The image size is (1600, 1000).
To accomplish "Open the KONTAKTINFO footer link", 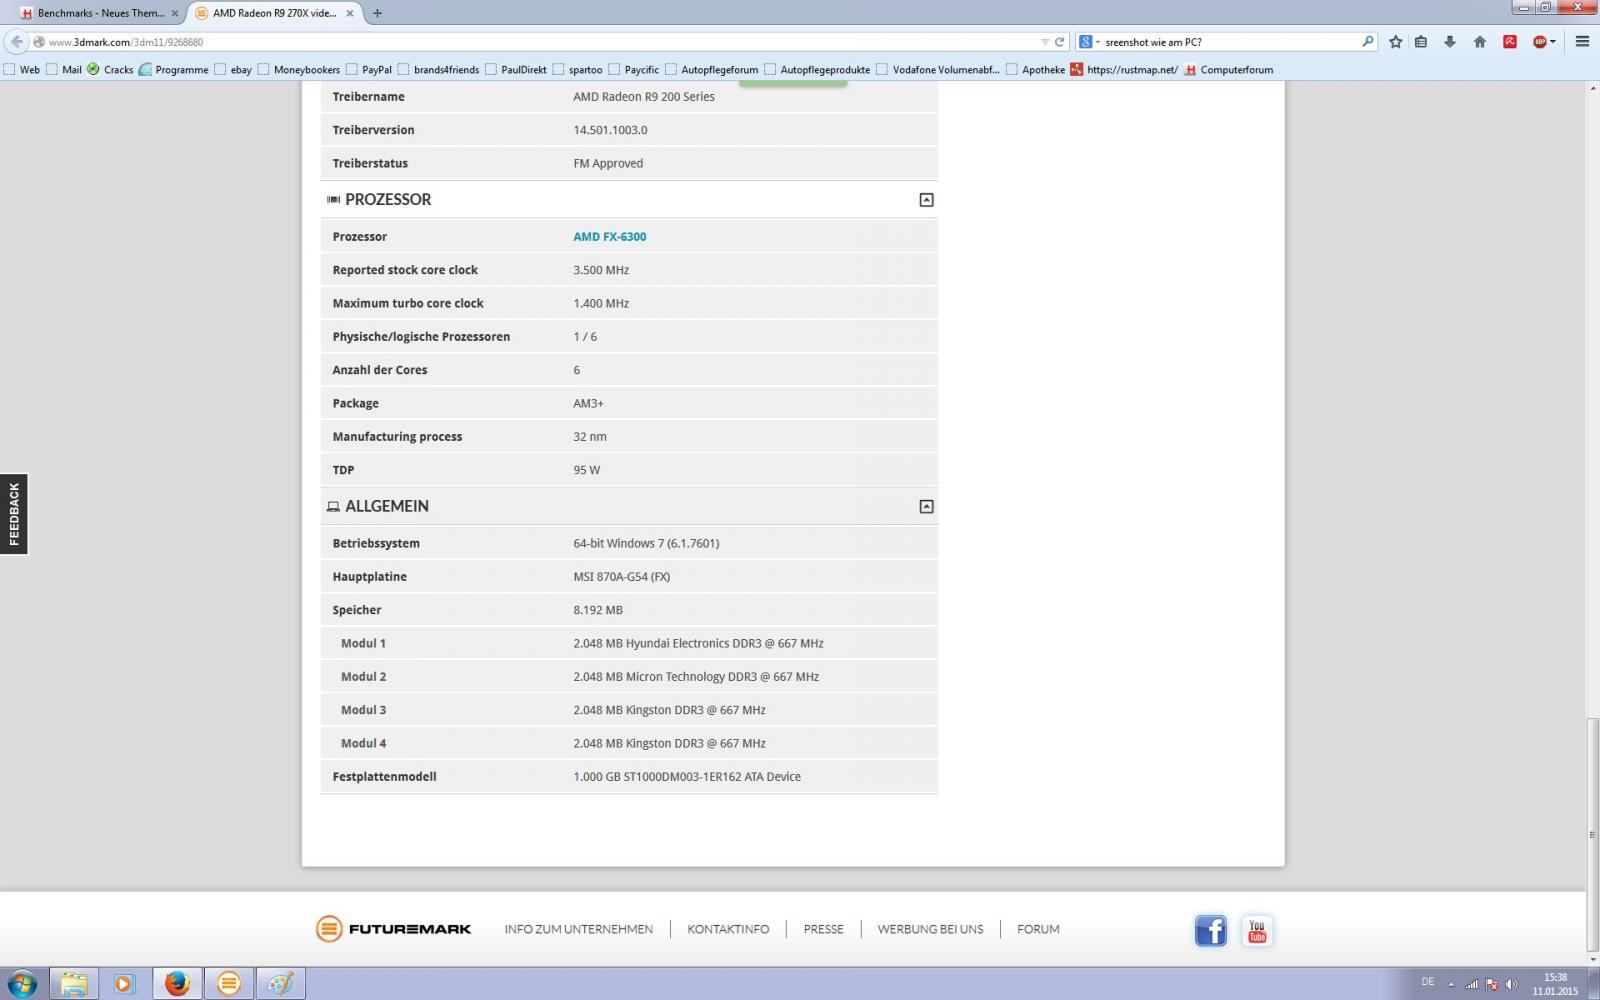I will pyautogui.click(x=728, y=929).
